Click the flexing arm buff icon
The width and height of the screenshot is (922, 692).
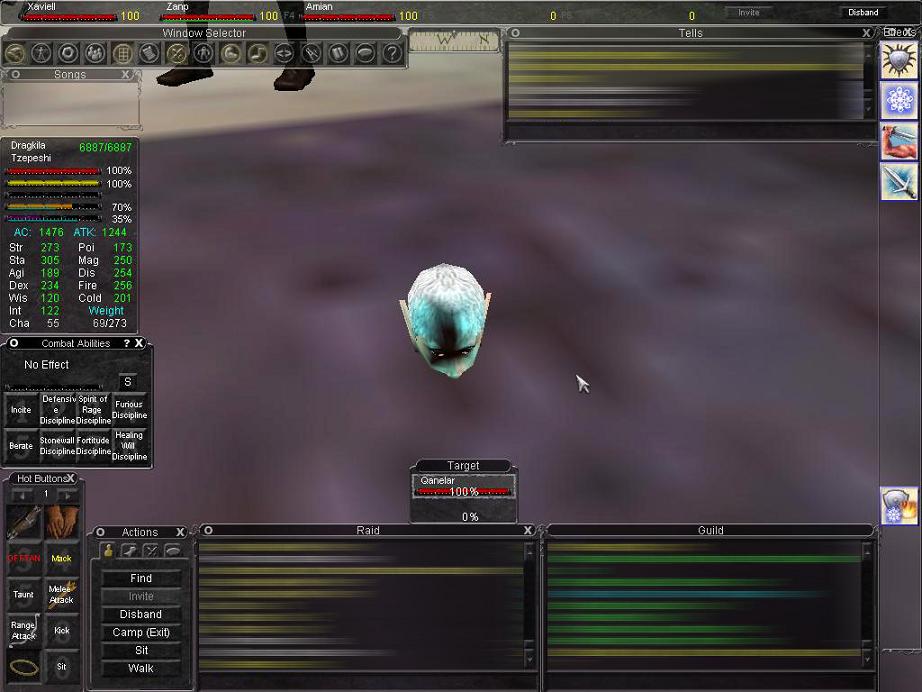[x=898, y=142]
